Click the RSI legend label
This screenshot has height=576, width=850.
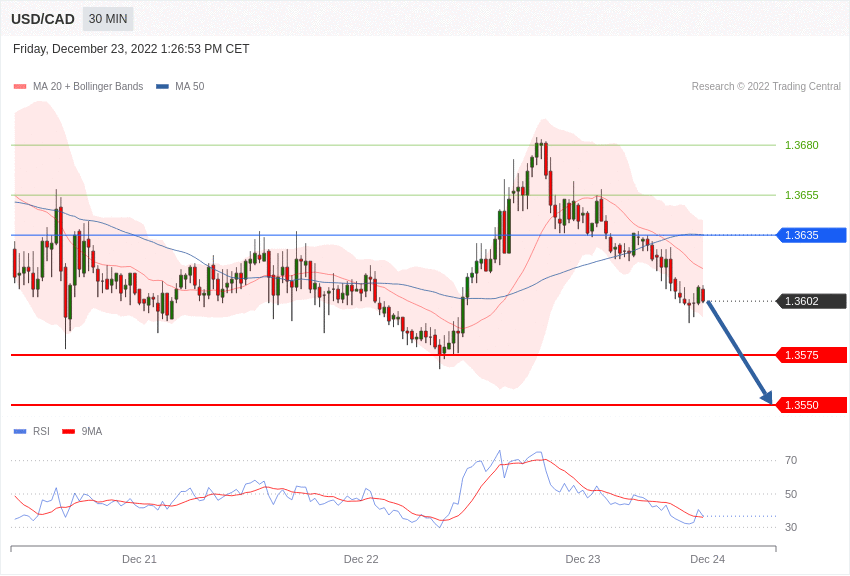[x=41, y=431]
